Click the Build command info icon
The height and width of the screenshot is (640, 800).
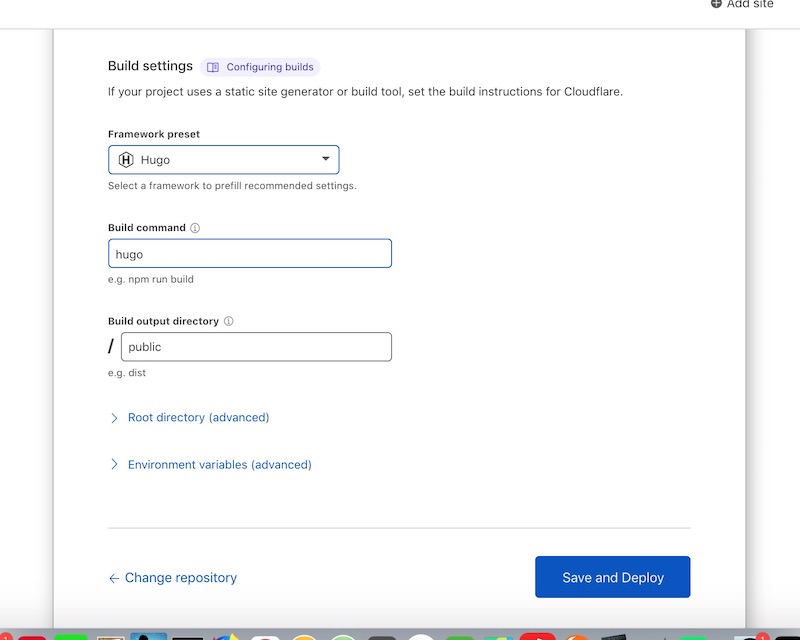195,228
